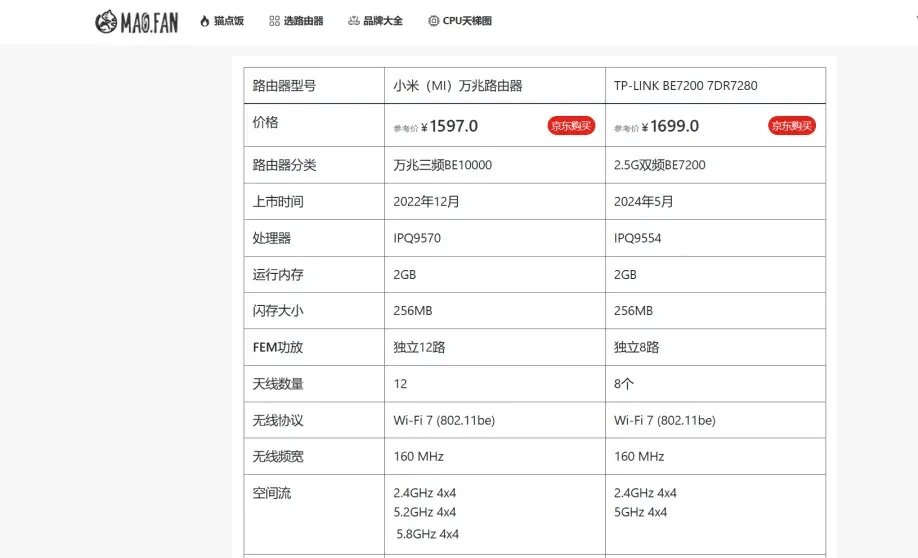Select the 小米（MI）万兆路由器 header cell
This screenshot has width=918, height=558.
tap(495, 85)
